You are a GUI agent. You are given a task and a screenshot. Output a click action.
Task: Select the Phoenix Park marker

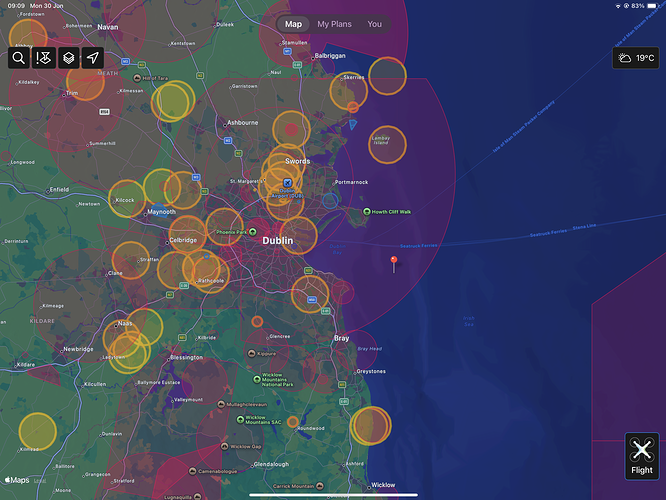coord(253,232)
